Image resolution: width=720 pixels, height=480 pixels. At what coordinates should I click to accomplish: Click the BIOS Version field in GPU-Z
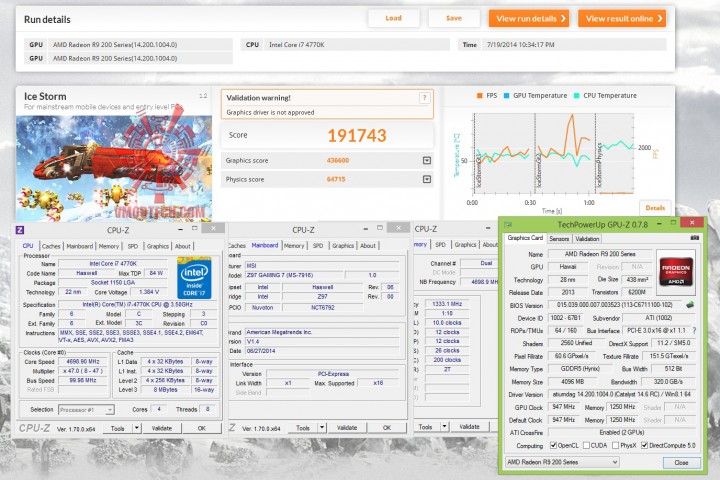click(614, 305)
